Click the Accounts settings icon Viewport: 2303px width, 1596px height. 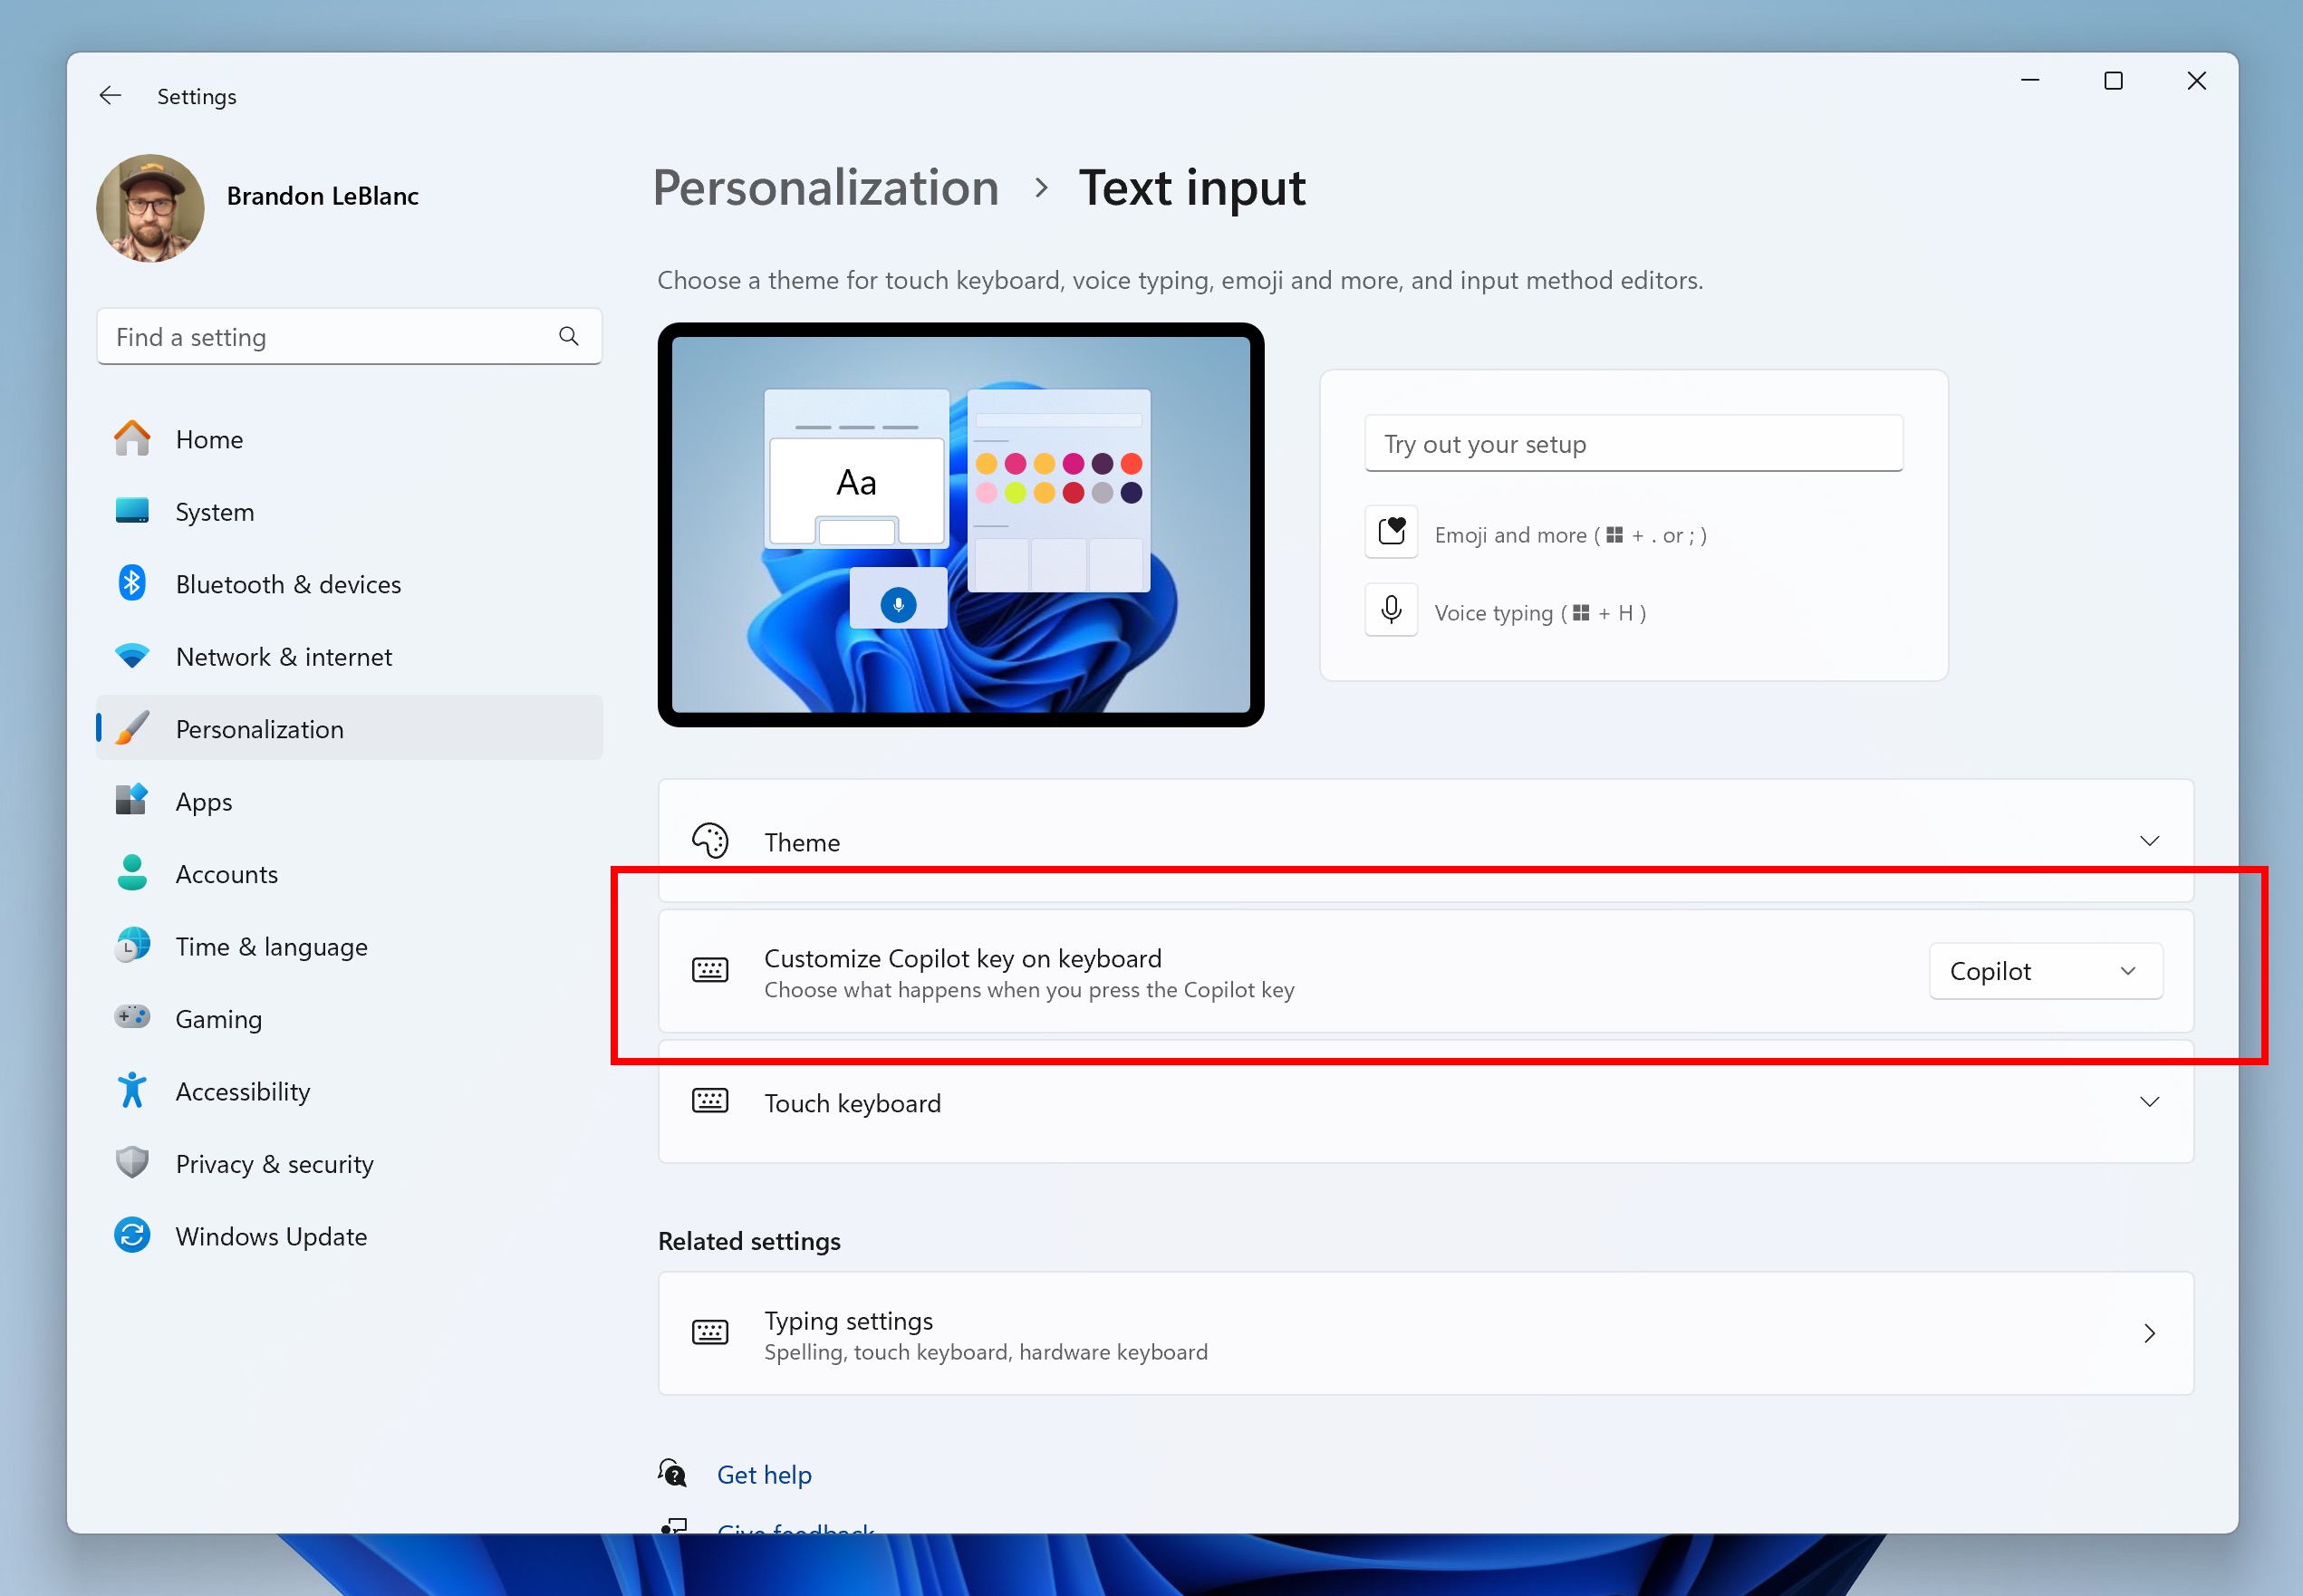(131, 871)
